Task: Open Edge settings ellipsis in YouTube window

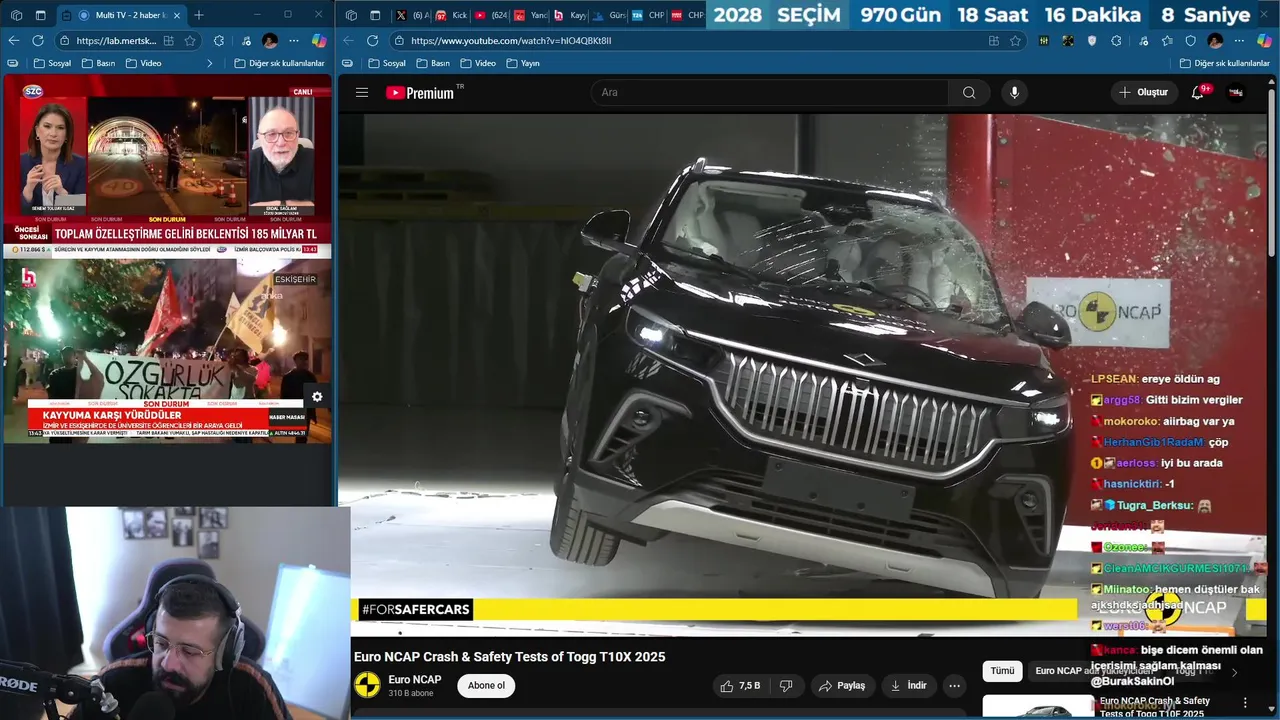Action: pos(1239,41)
